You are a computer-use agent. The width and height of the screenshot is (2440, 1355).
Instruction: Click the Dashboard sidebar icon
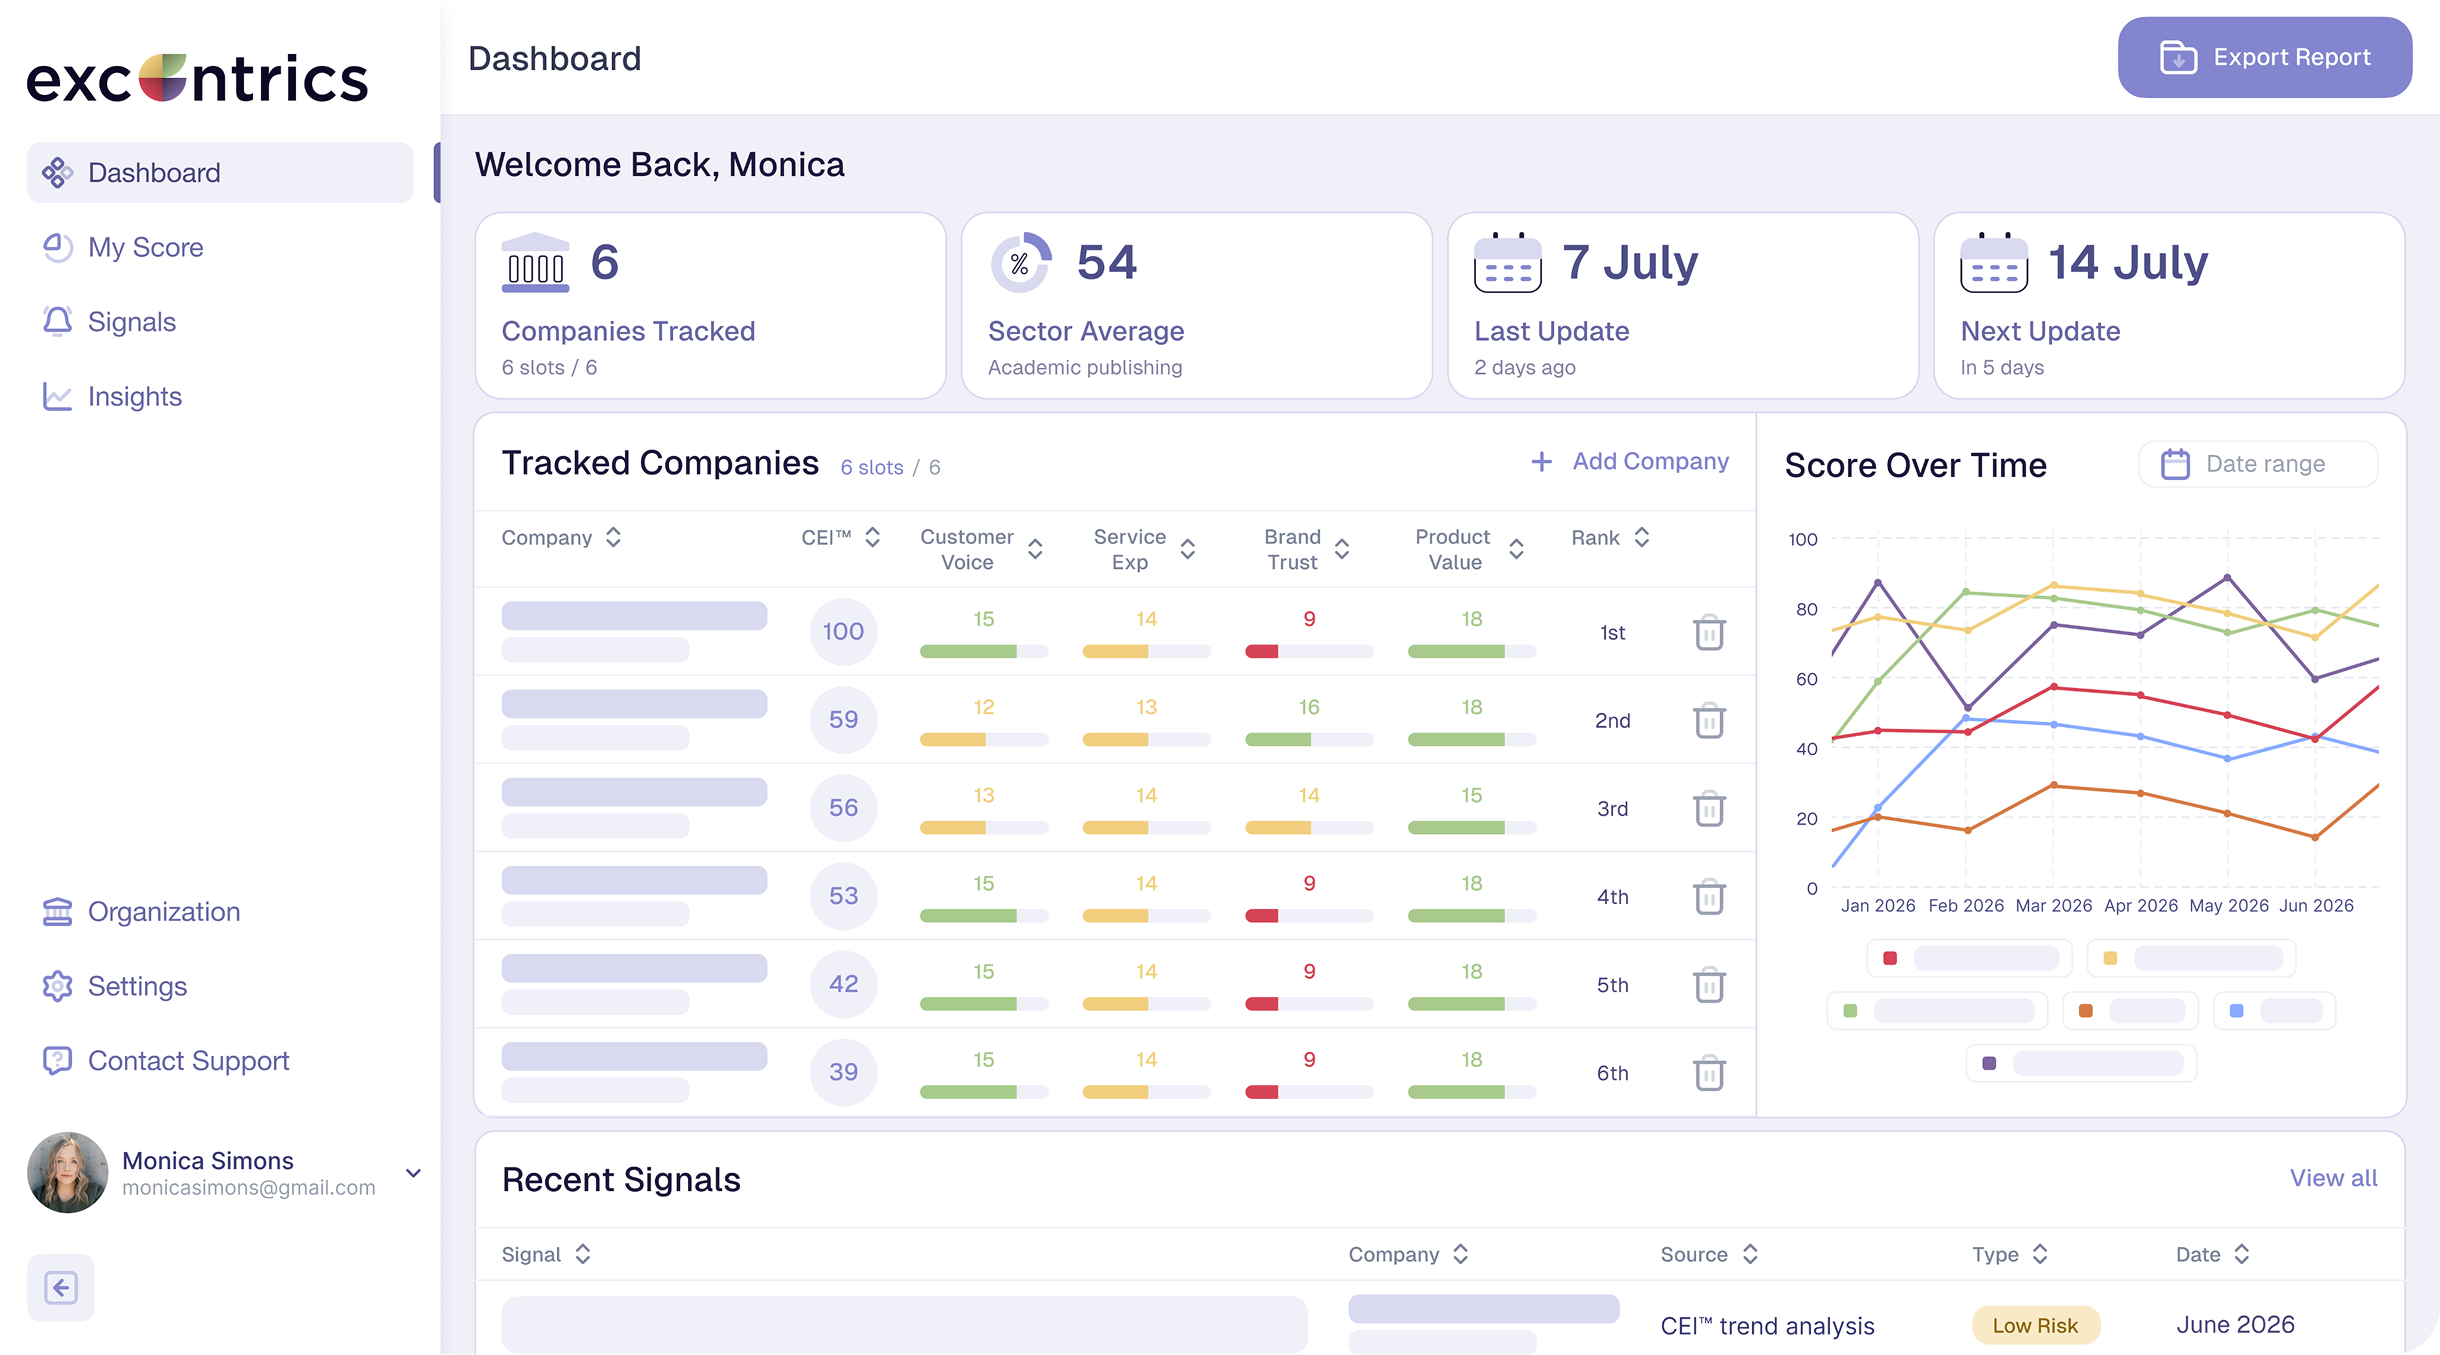click(57, 173)
